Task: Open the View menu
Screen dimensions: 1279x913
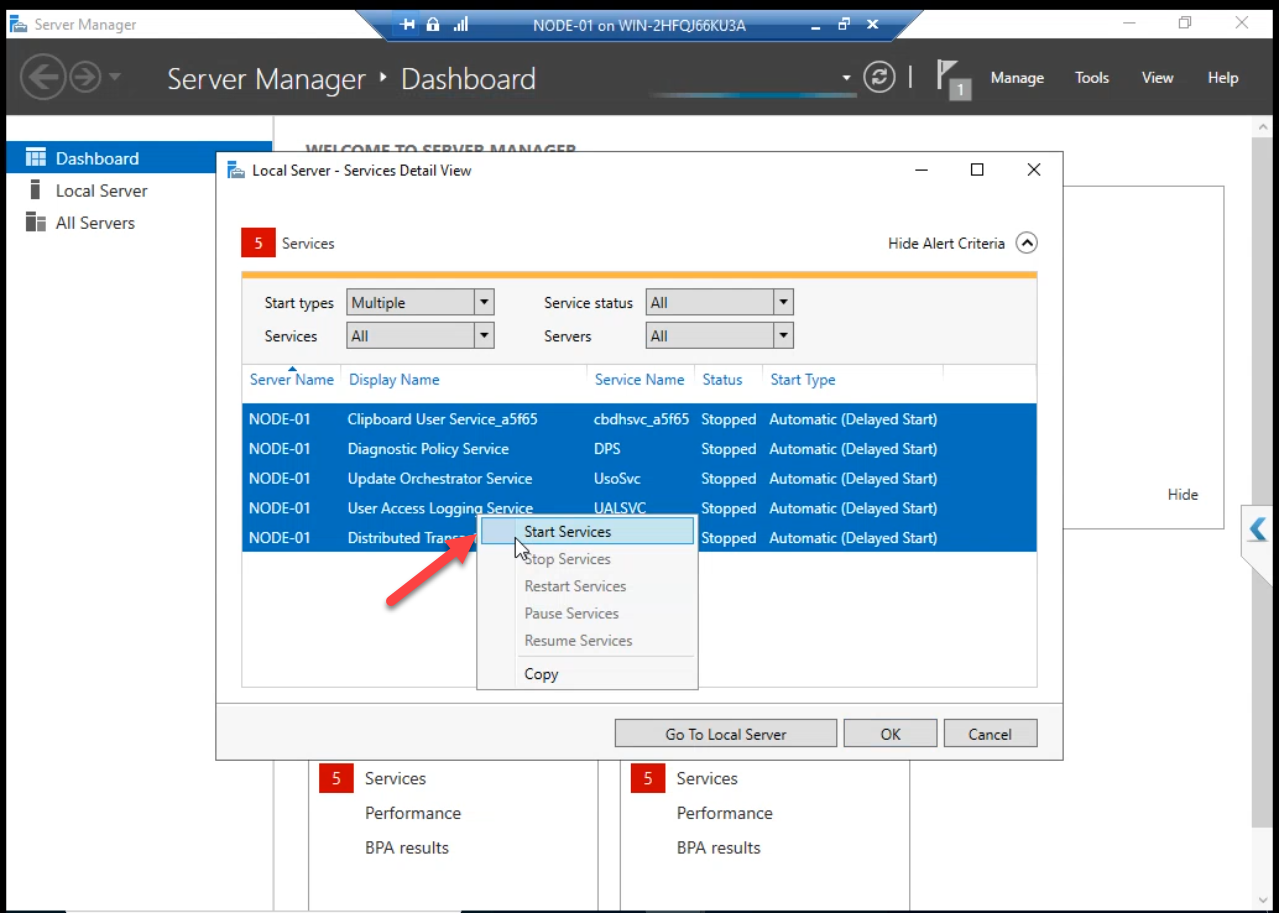Action: pos(1157,78)
